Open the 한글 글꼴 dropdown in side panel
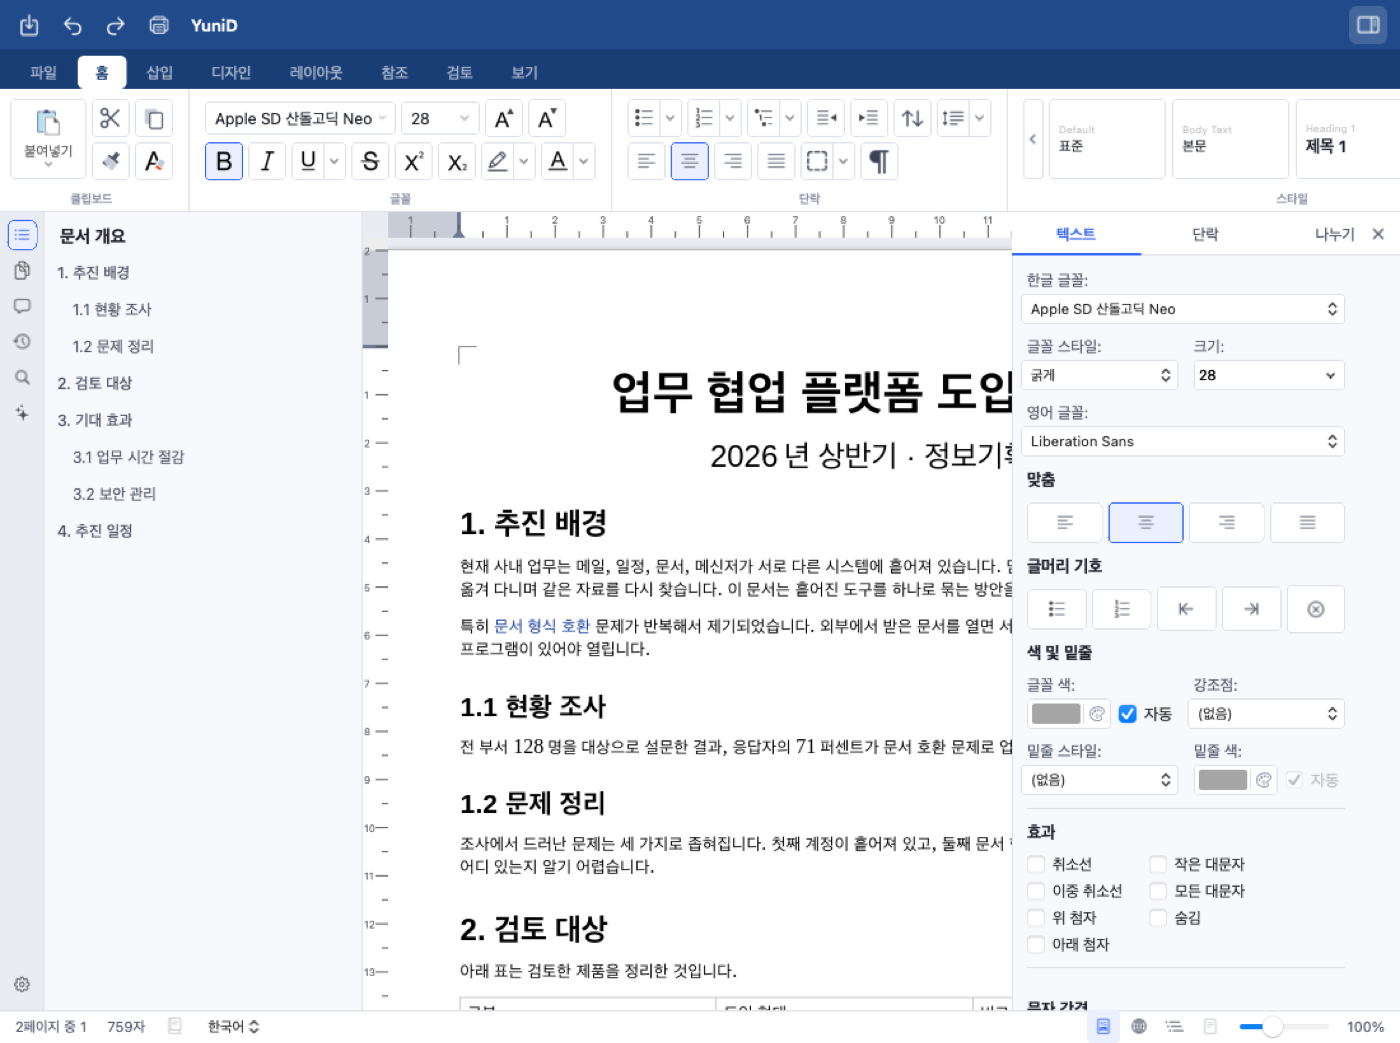 pyautogui.click(x=1183, y=309)
